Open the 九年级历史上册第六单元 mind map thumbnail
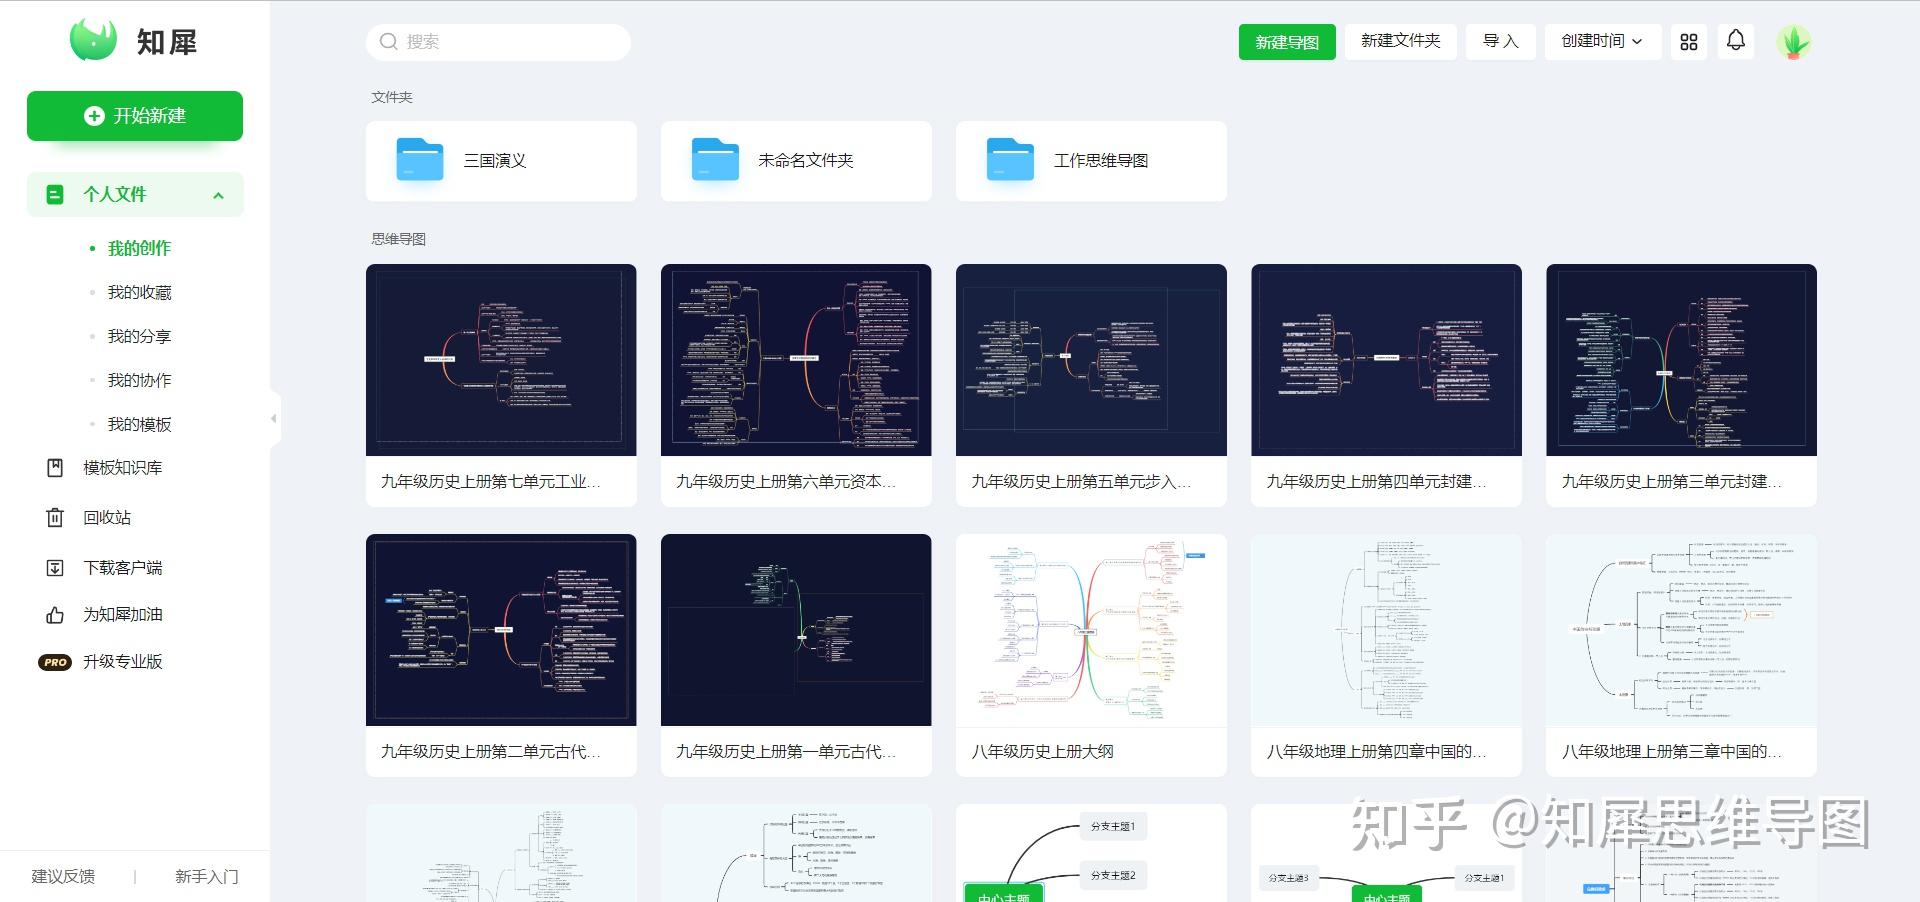The height and width of the screenshot is (902, 1920). pyautogui.click(x=796, y=360)
